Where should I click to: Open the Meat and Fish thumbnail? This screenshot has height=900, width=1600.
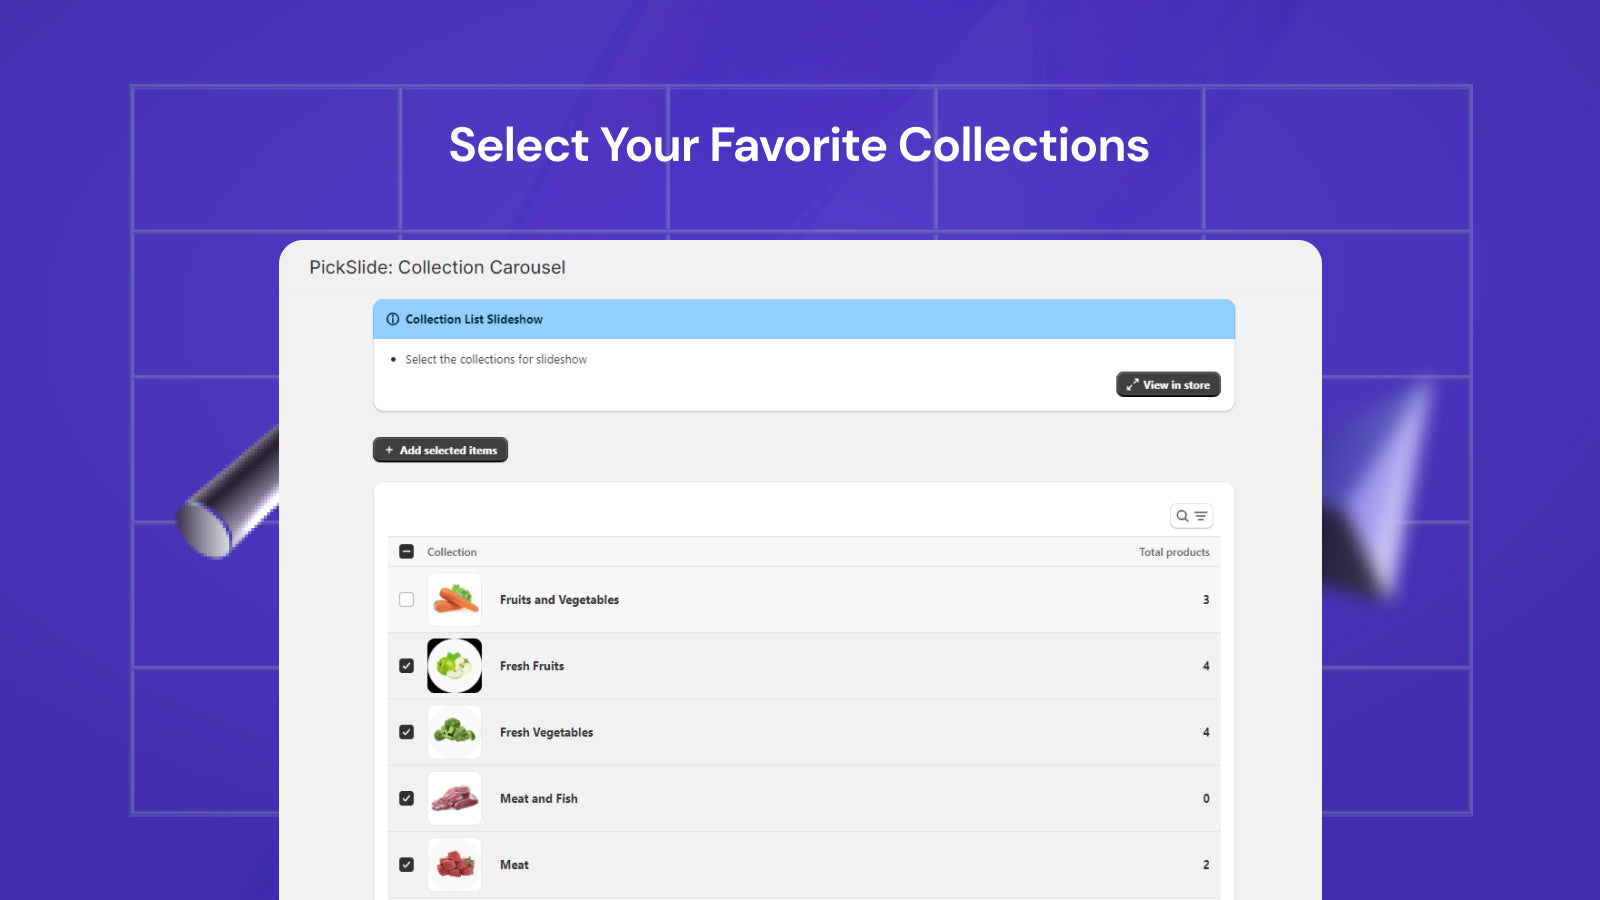pyautogui.click(x=455, y=798)
